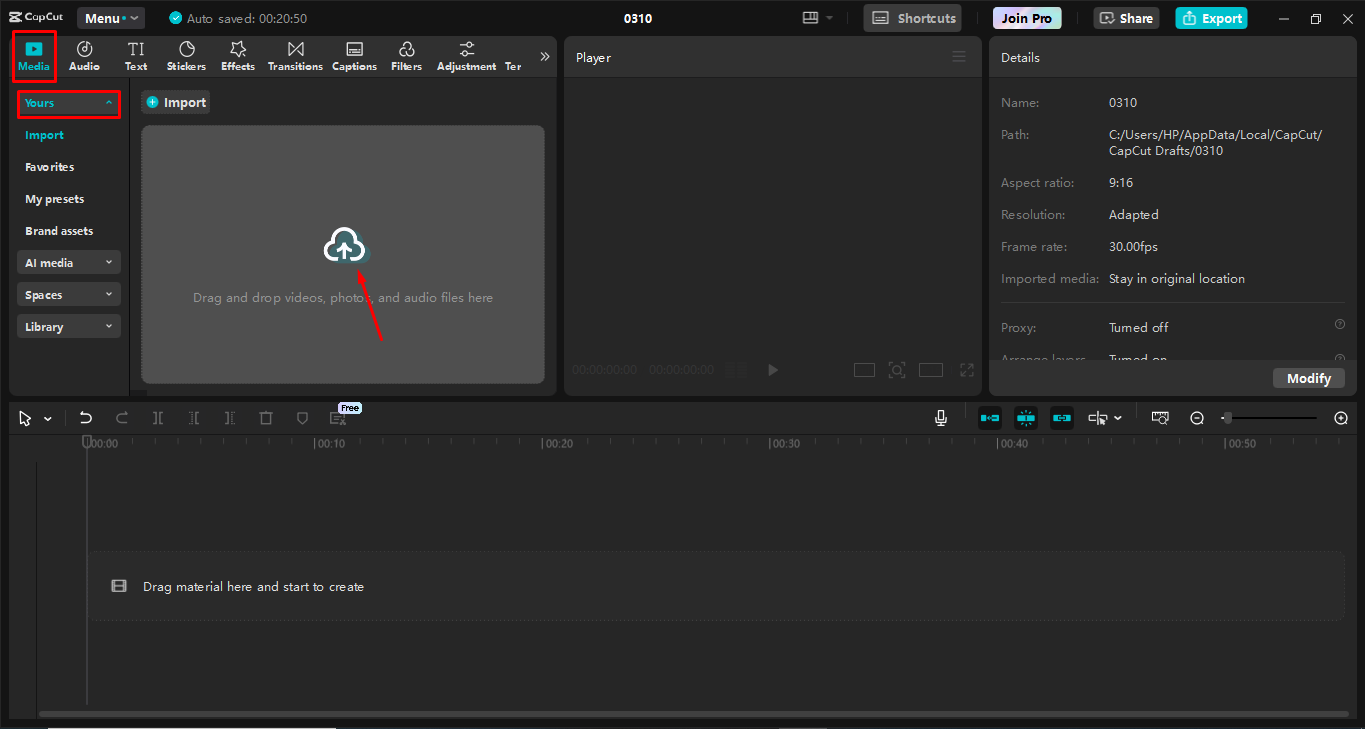1365x729 pixels.
Task: Open the Menu dropdown at the top left
Action: point(110,17)
